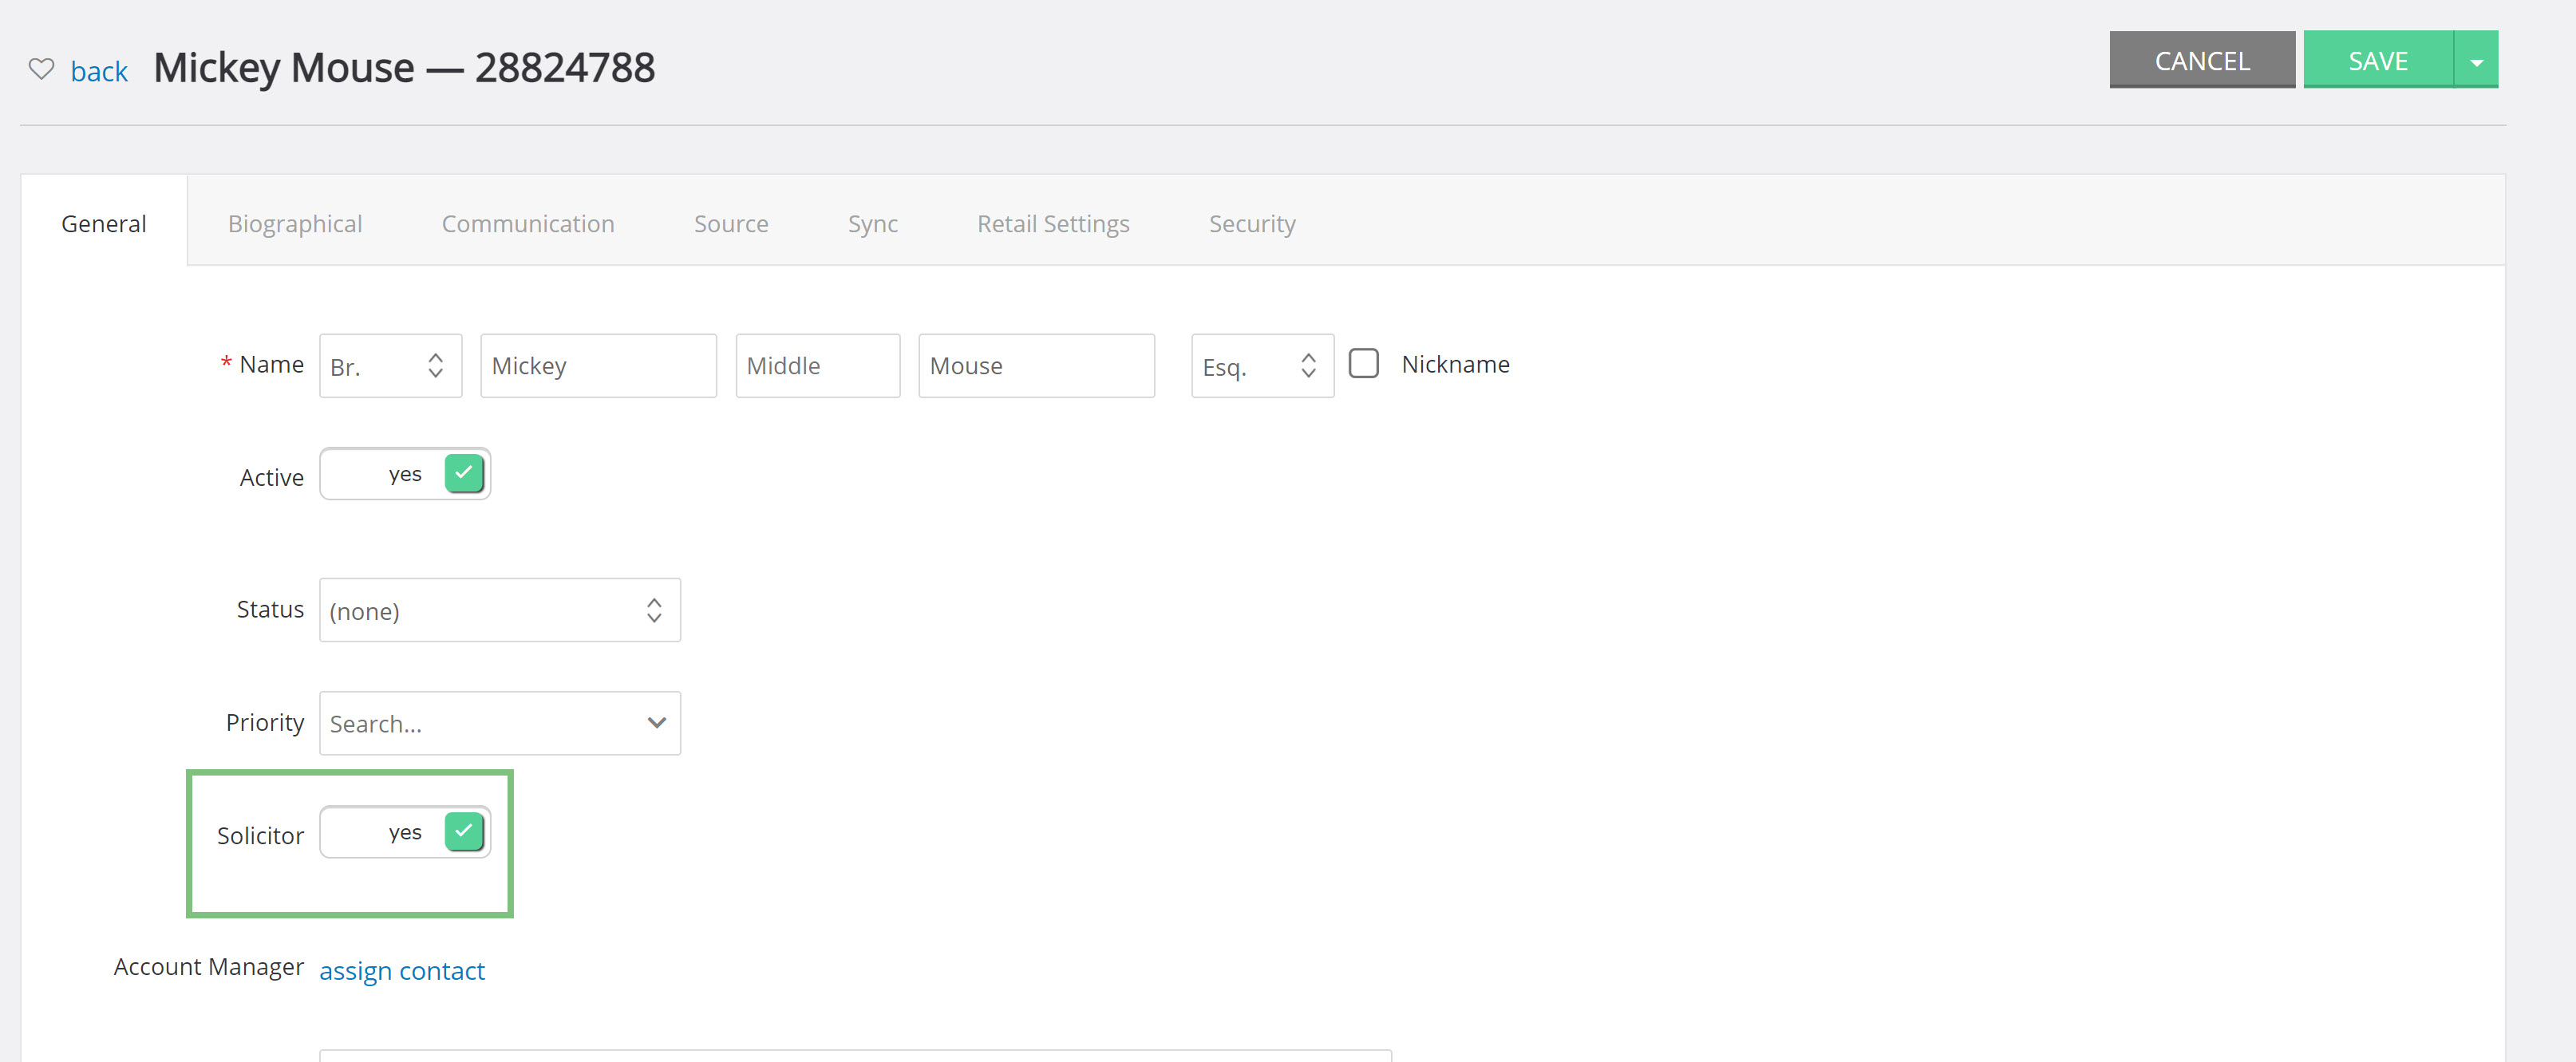Viewport: 2576px width, 1062px height.
Task: Open the Communication tab
Action: pyautogui.click(x=528, y=223)
